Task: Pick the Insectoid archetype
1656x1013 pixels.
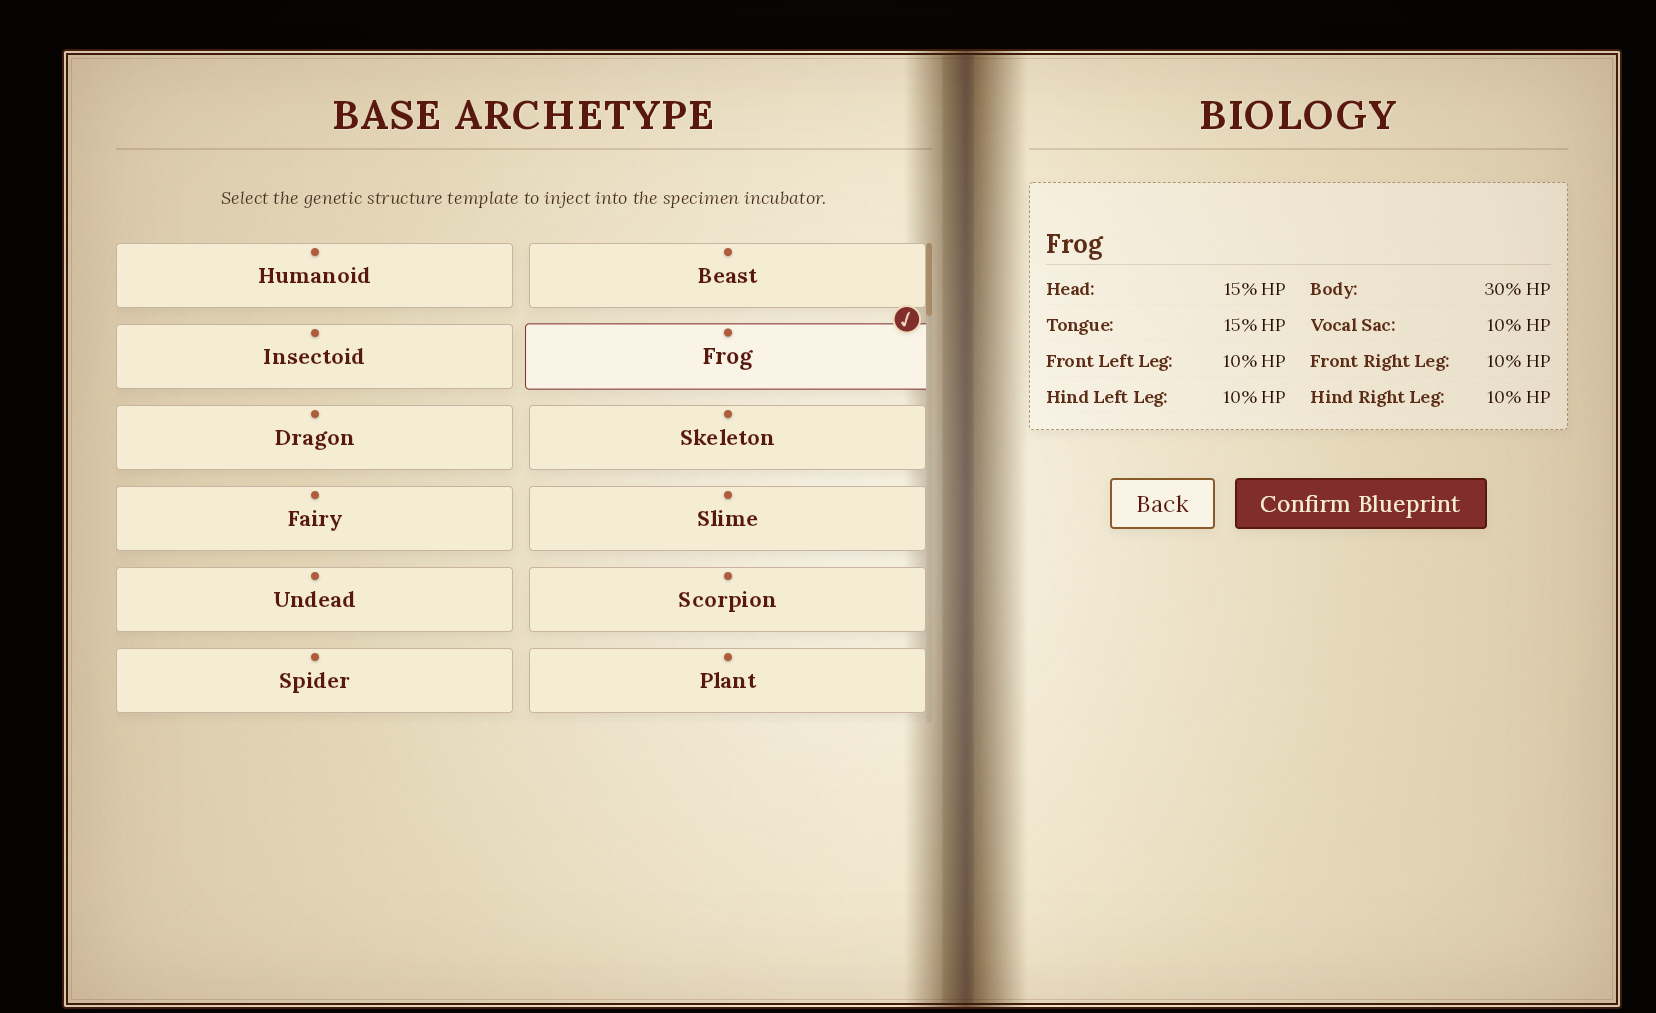Action: click(314, 356)
